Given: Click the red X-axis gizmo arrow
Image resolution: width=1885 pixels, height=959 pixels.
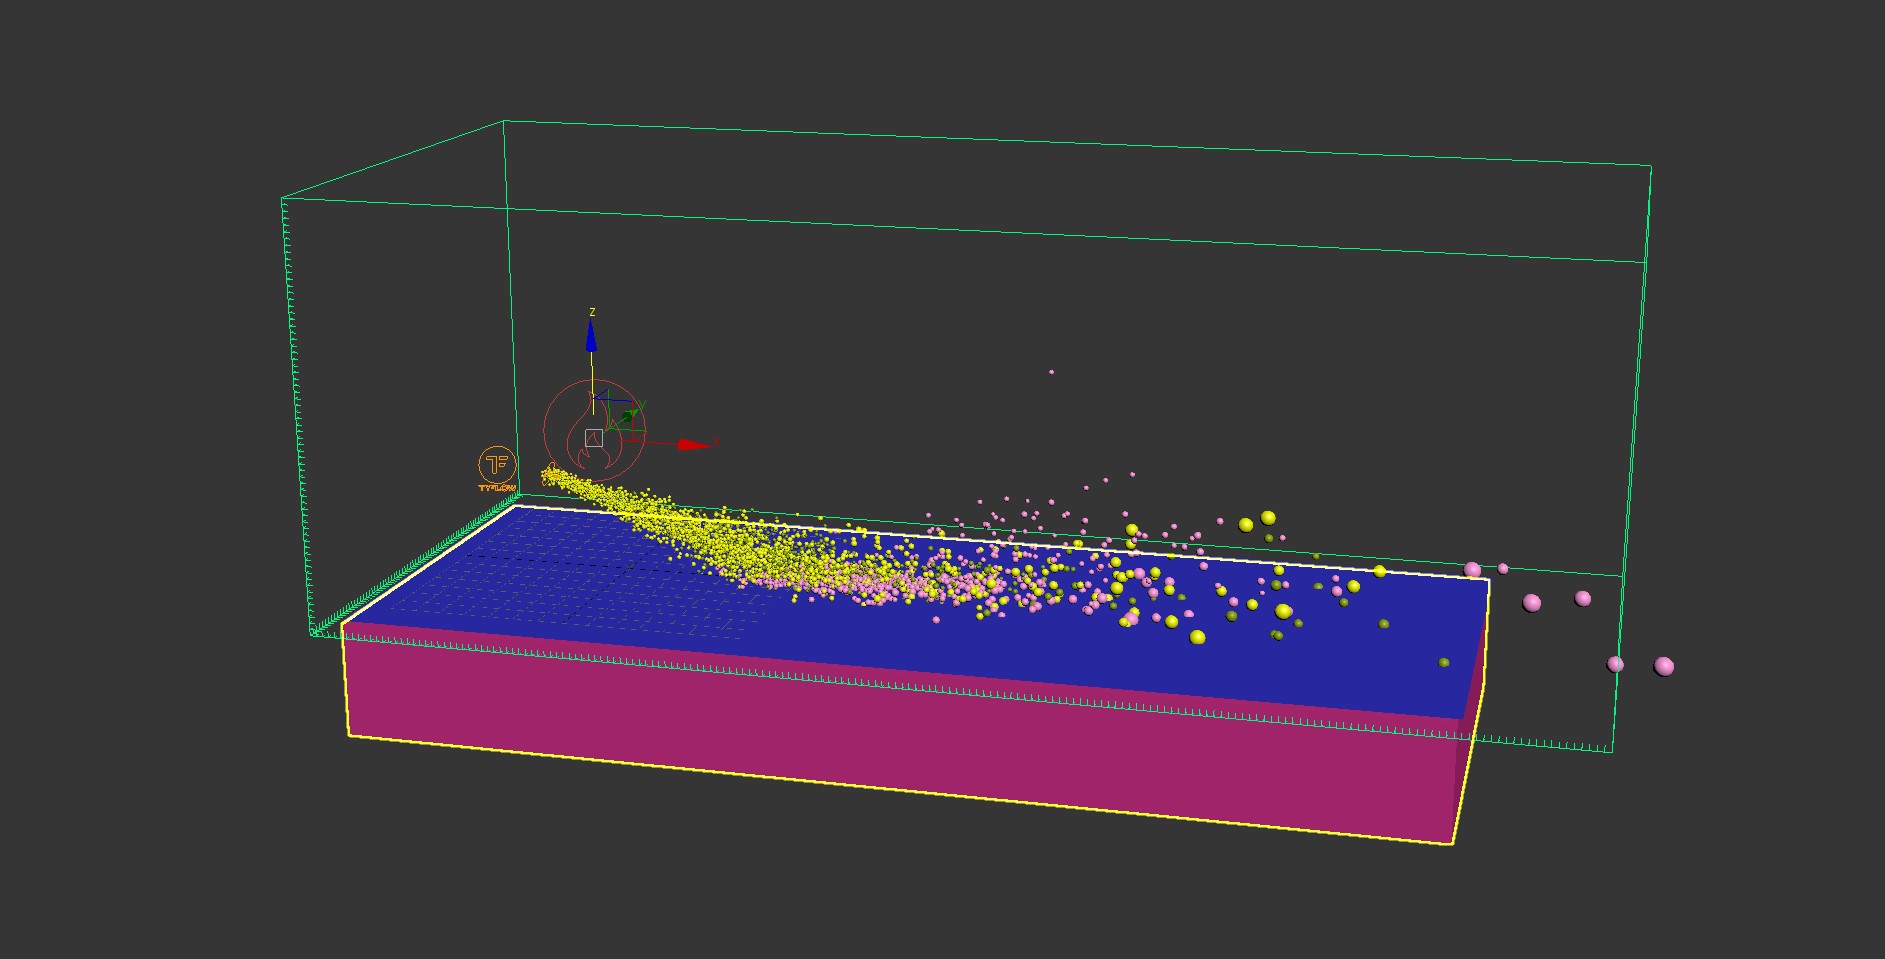Looking at the screenshot, I should (x=693, y=445).
